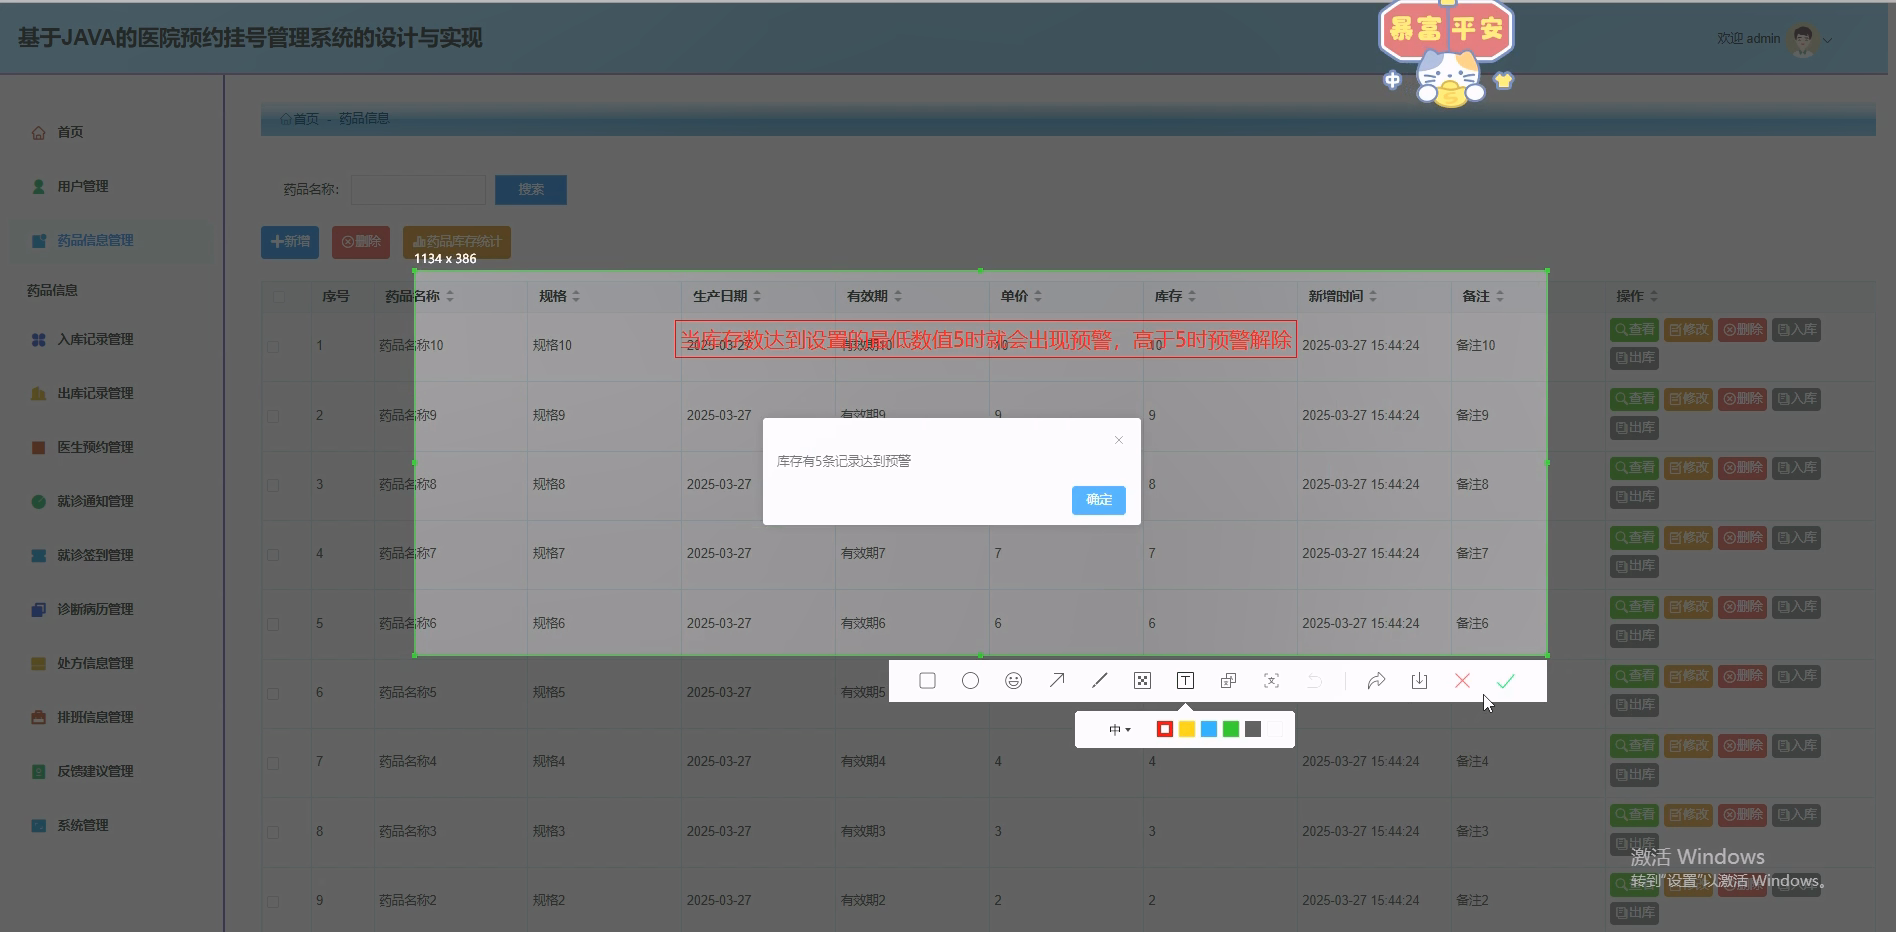This screenshot has height=932, width=1896.
Task: Open 系统管理 in the sidebar
Action: tap(83, 825)
